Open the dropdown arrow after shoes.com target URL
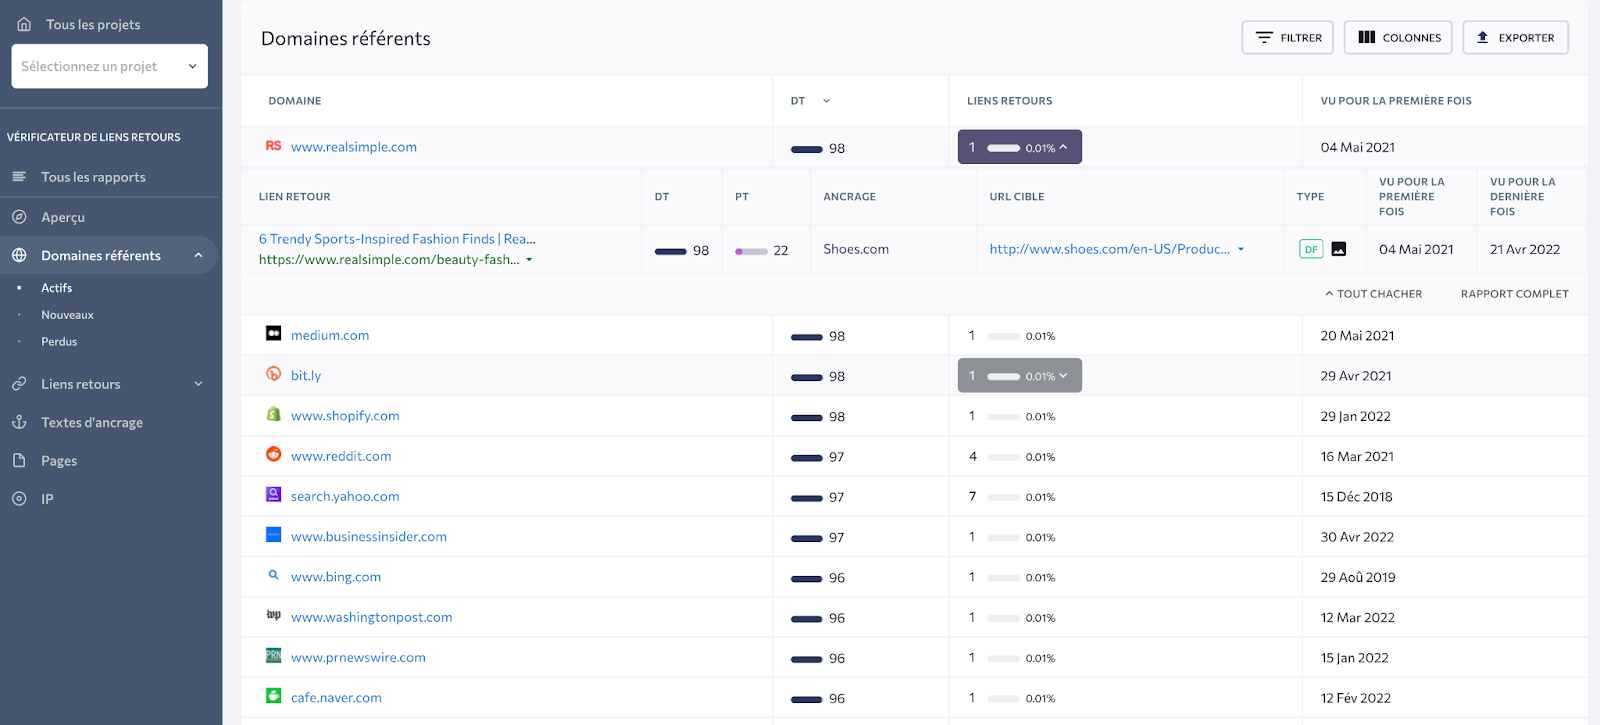 point(1241,250)
